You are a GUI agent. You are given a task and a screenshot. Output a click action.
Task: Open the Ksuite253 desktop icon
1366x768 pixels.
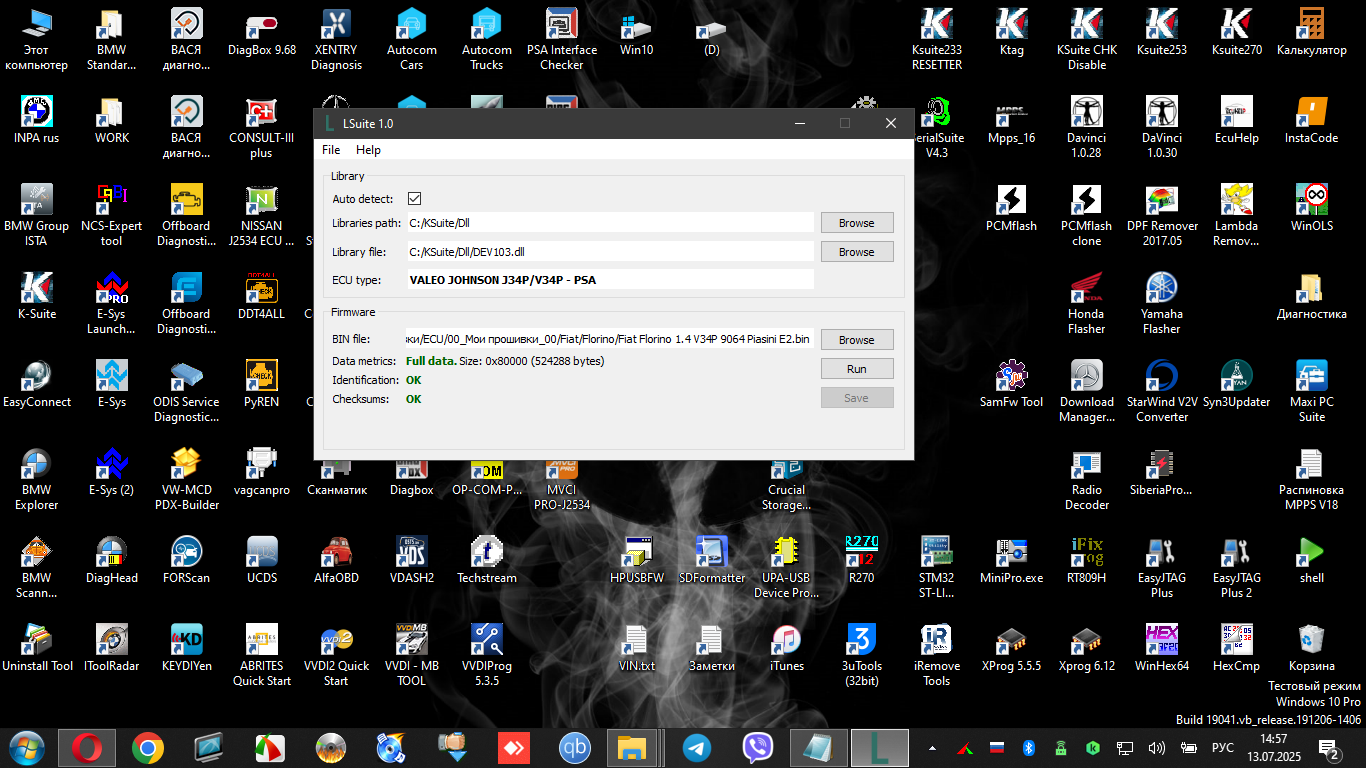(x=1162, y=34)
